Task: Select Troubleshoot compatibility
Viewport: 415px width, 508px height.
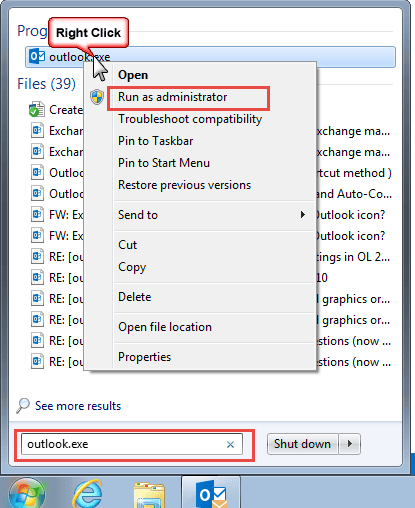Action: [x=190, y=119]
